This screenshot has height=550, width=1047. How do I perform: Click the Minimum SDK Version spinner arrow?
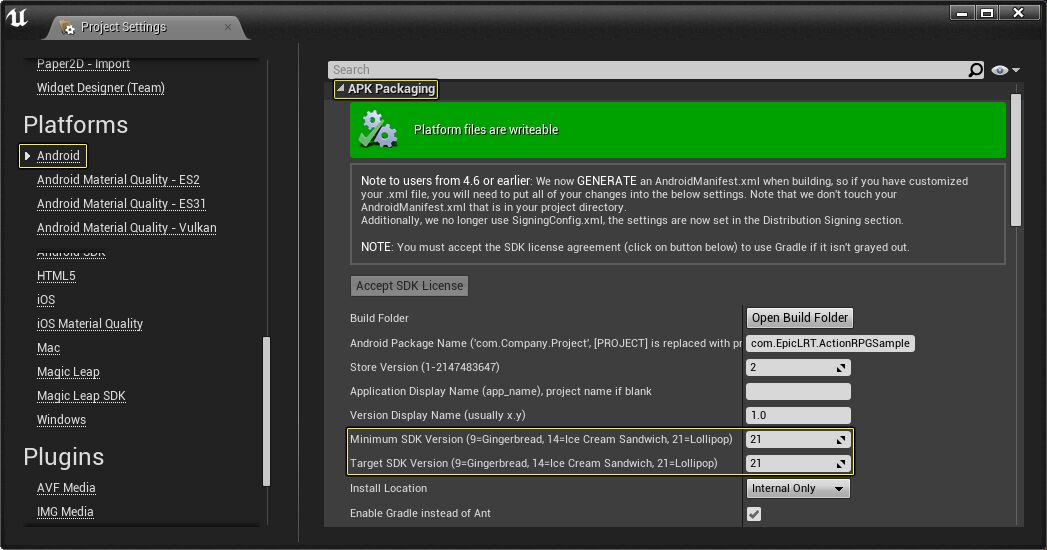841,440
